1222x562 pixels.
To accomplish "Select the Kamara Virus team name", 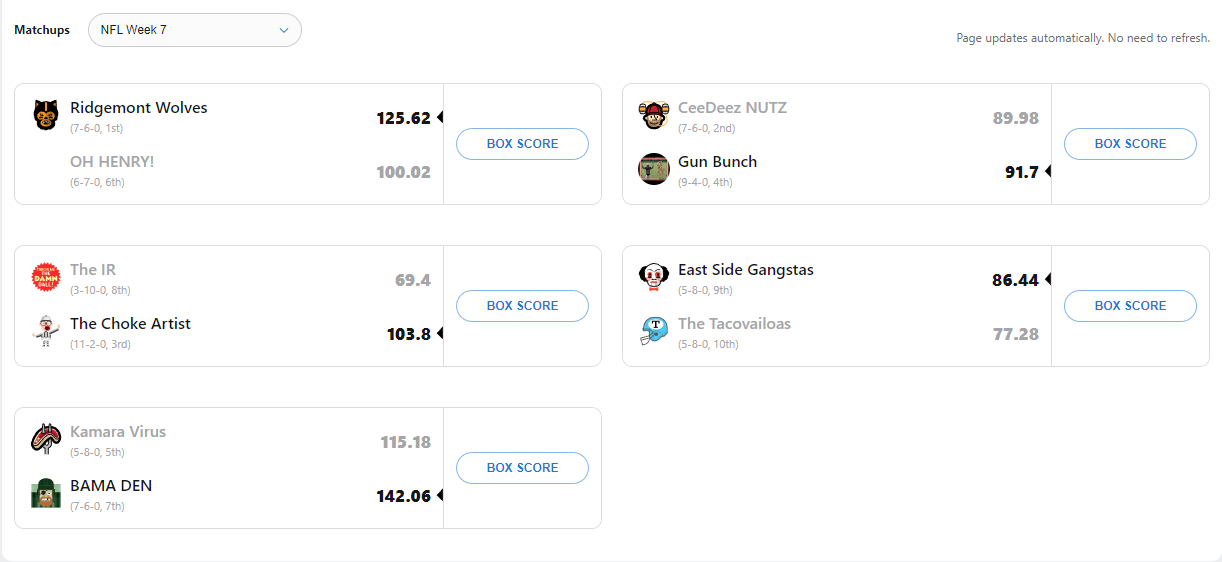I will (118, 432).
